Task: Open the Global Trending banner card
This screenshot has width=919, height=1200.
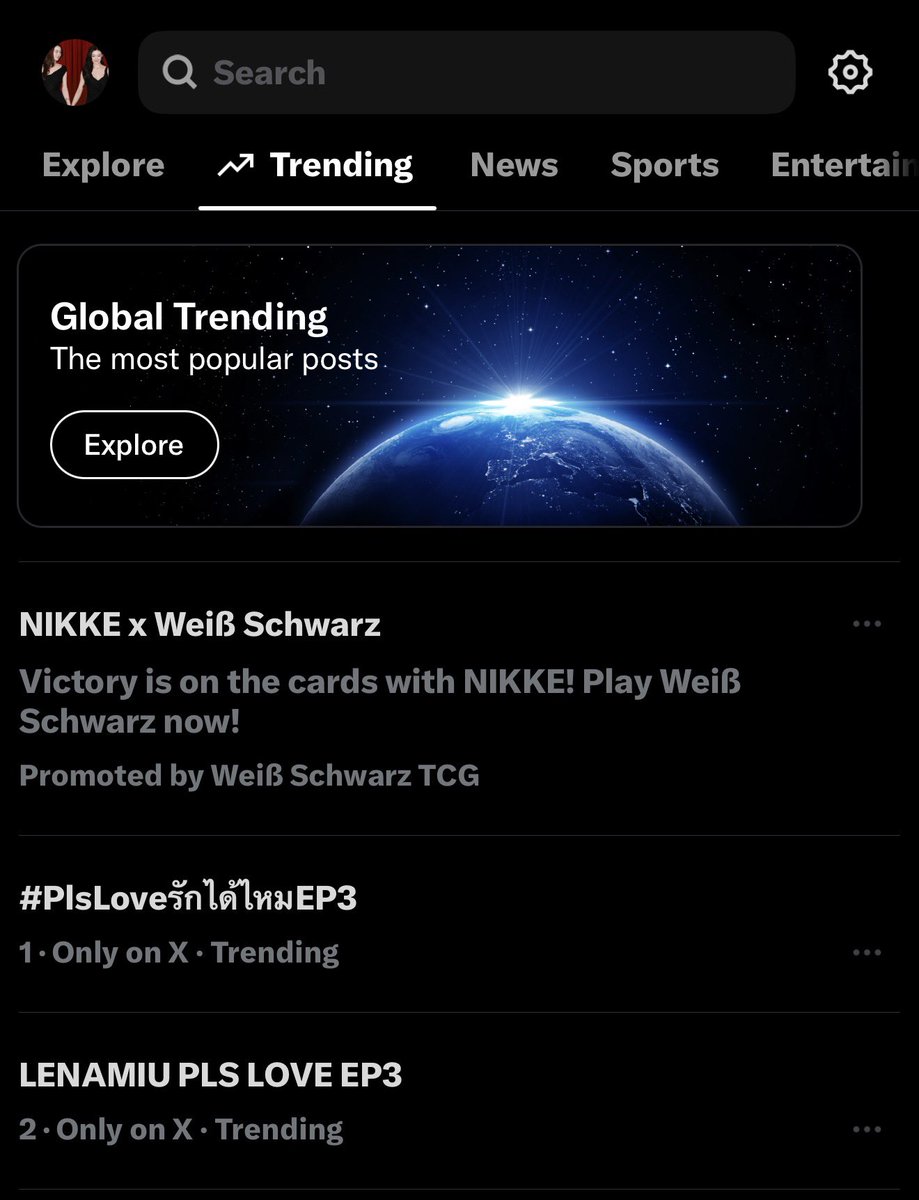Action: pos(439,386)
